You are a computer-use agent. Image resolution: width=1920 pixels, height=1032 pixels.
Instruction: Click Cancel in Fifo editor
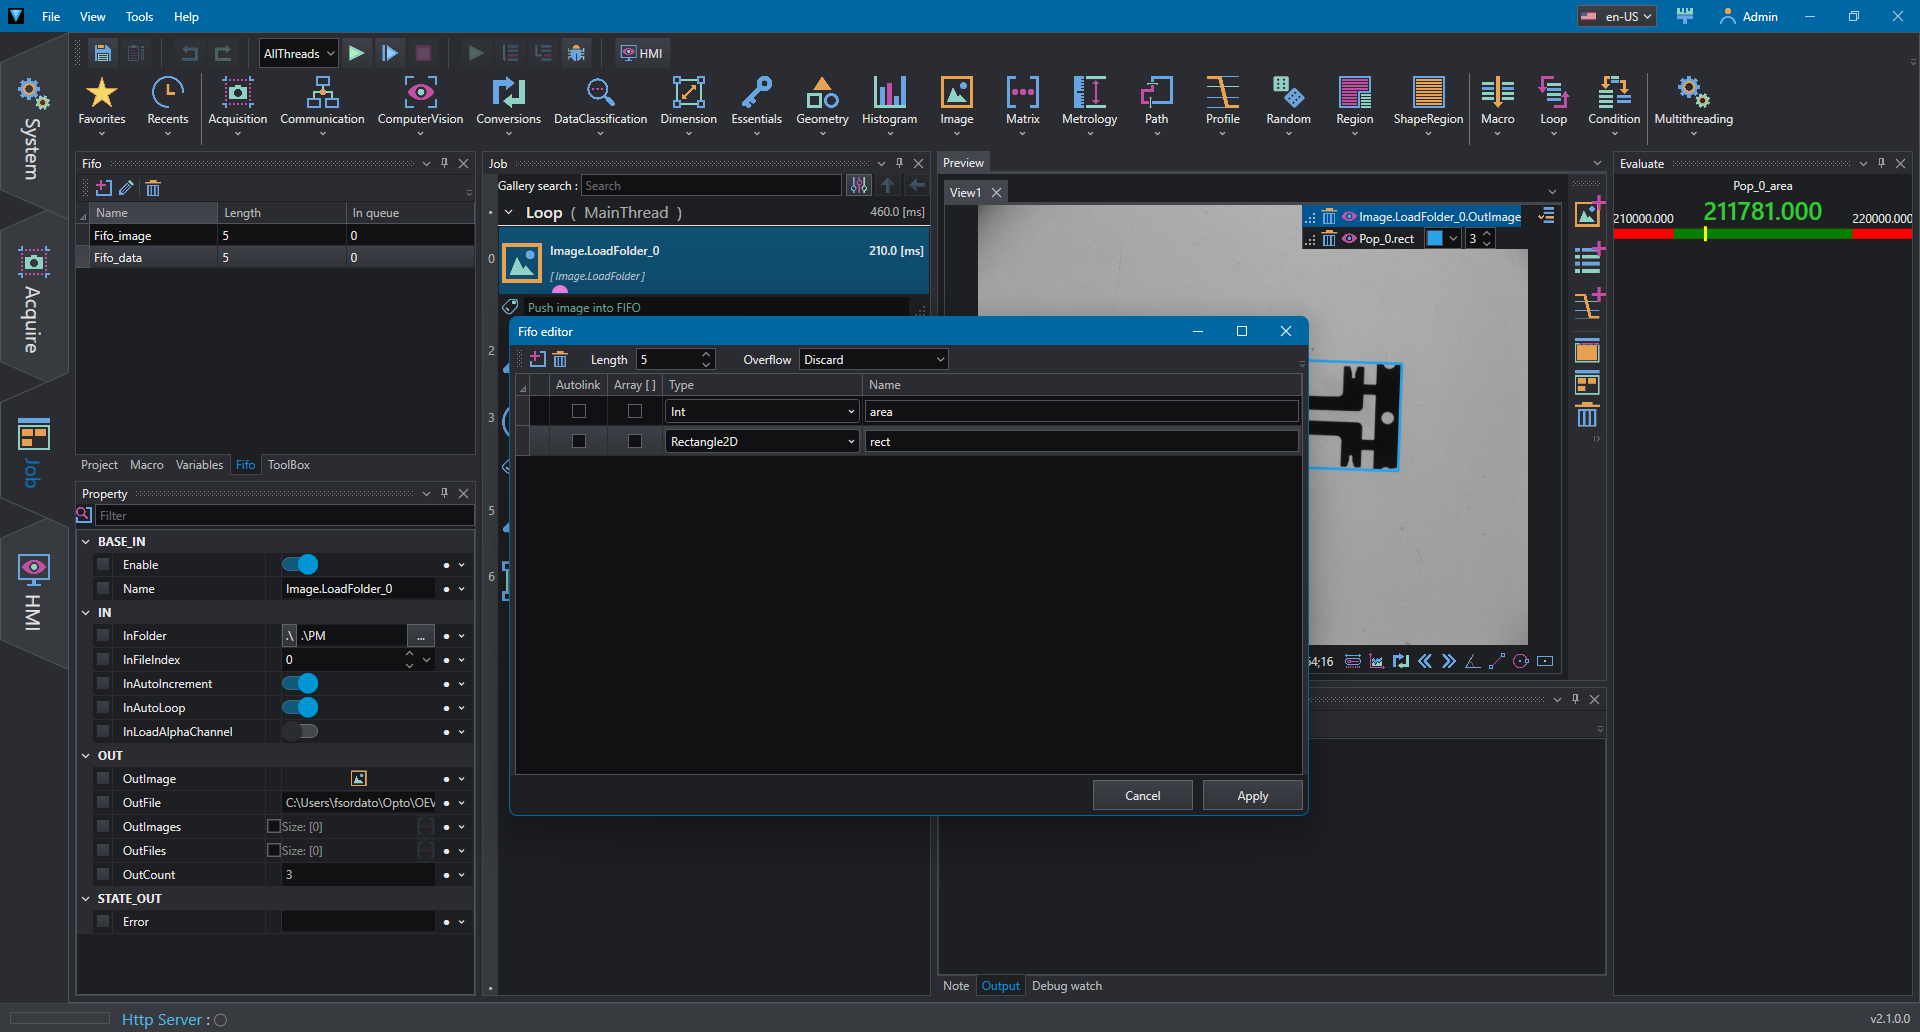coord(1142,796)
